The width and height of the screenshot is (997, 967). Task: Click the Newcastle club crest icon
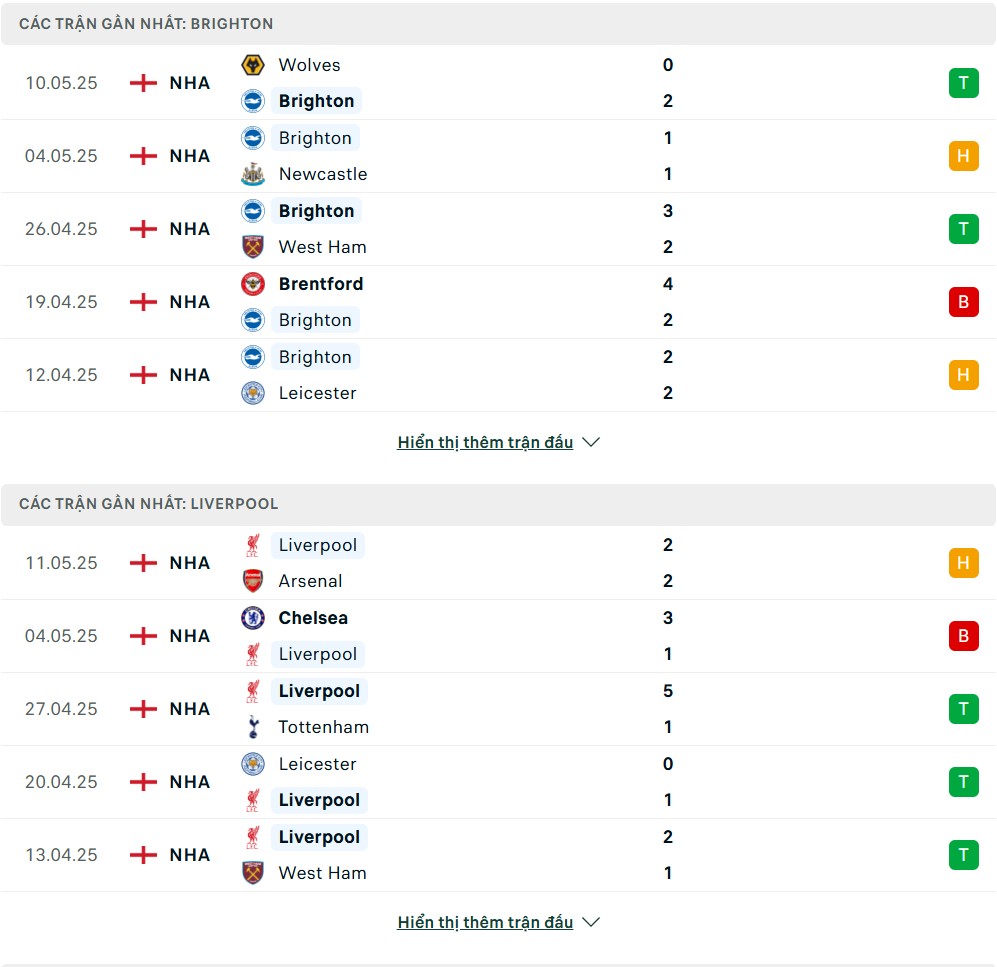click(253, 174)
